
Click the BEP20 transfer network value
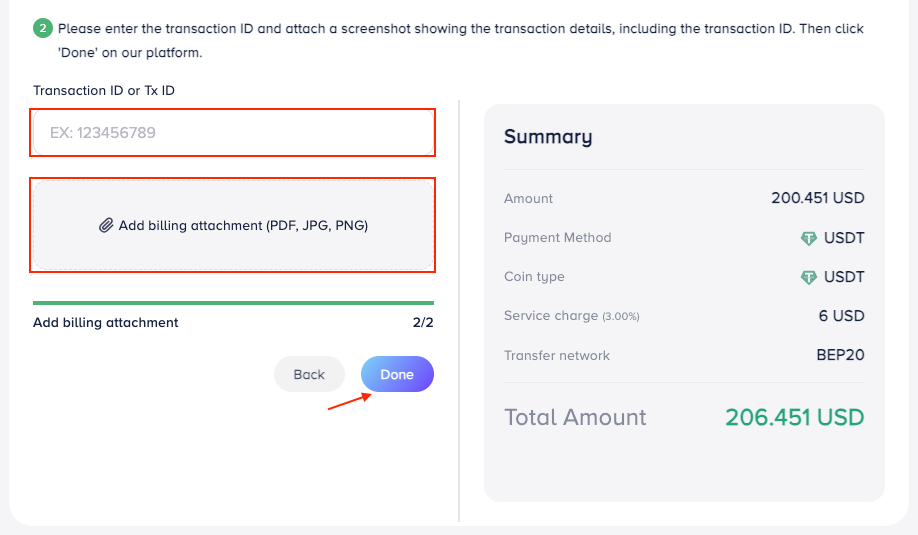coord(840,355)
